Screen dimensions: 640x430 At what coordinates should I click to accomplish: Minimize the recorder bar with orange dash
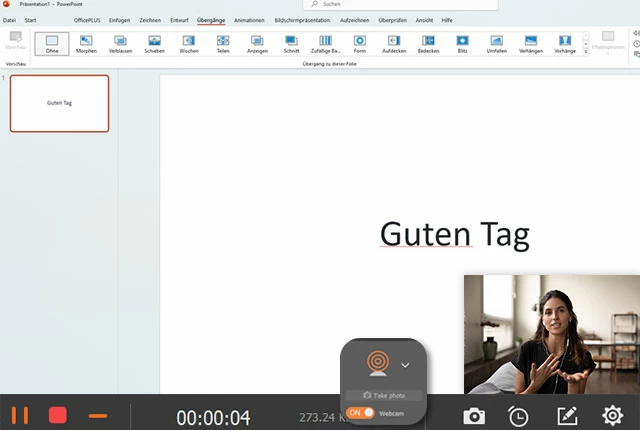pyautogui.click(x=98, y=416)
